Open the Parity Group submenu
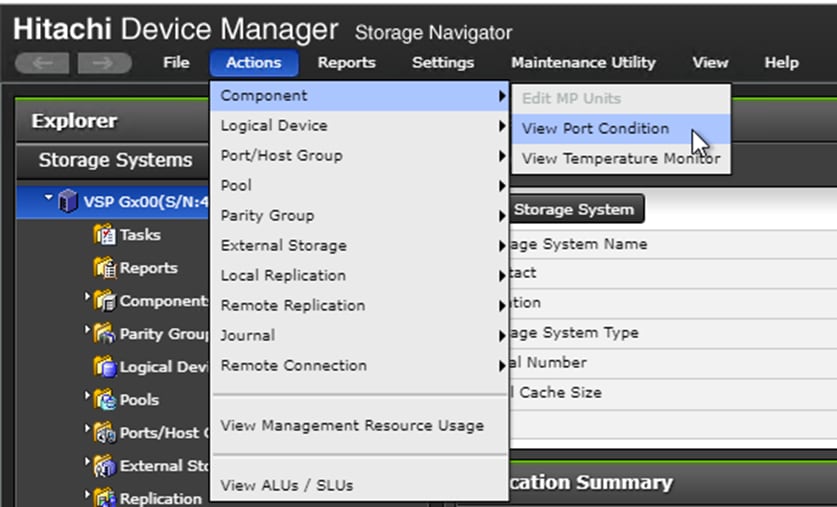 (x=360, y=216)
